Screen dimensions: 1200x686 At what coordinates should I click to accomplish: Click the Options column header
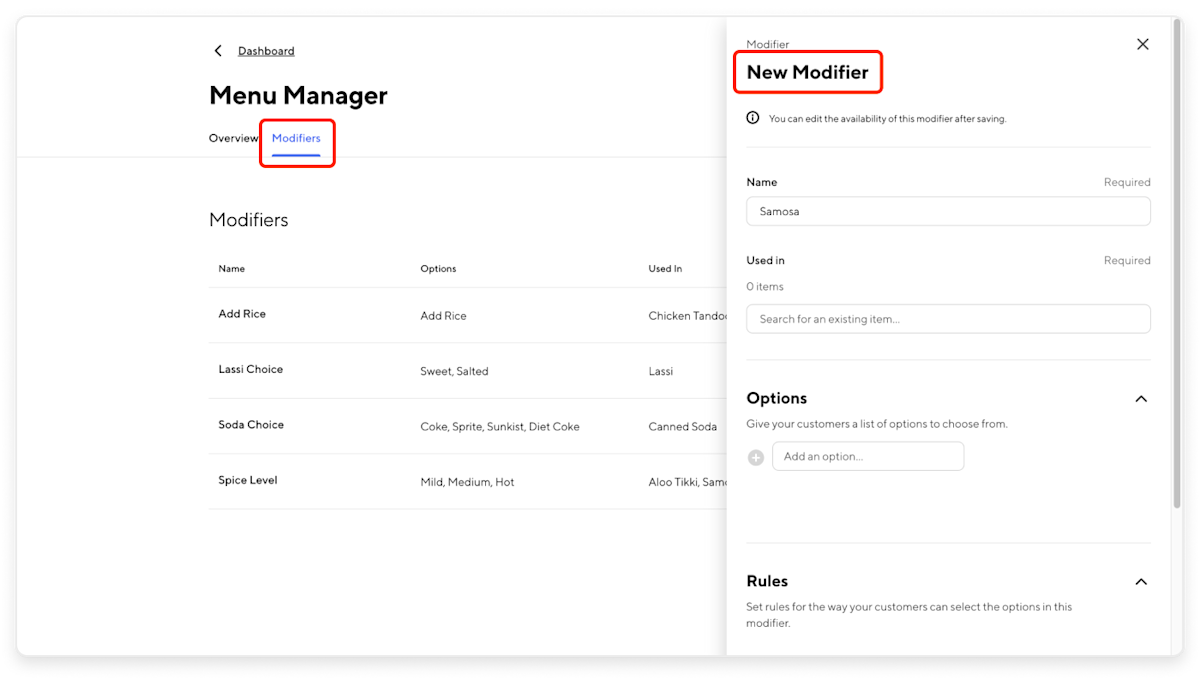(x=438, y=269)
